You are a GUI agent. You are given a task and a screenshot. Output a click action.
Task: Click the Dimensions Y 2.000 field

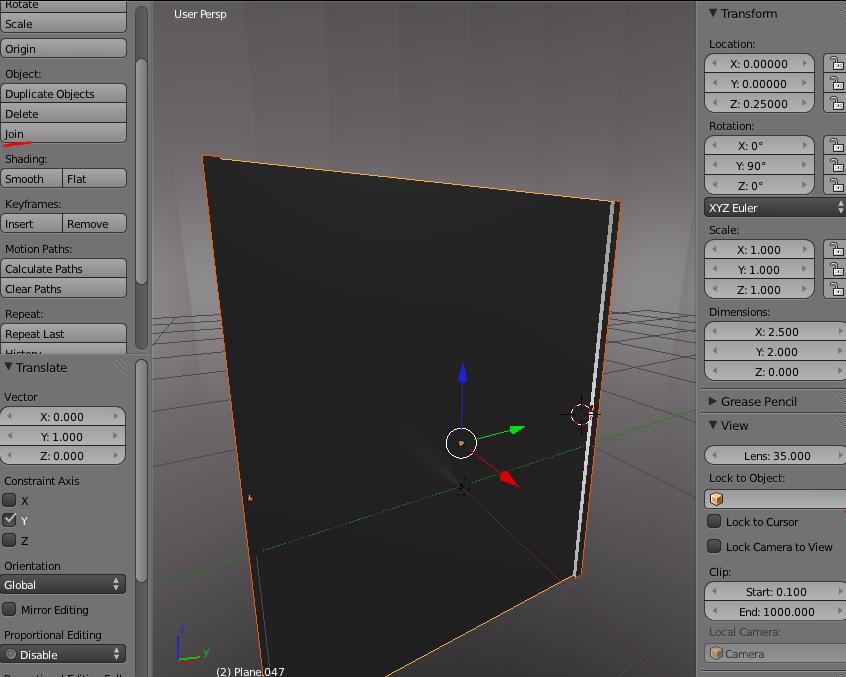[x=775, y=351]
